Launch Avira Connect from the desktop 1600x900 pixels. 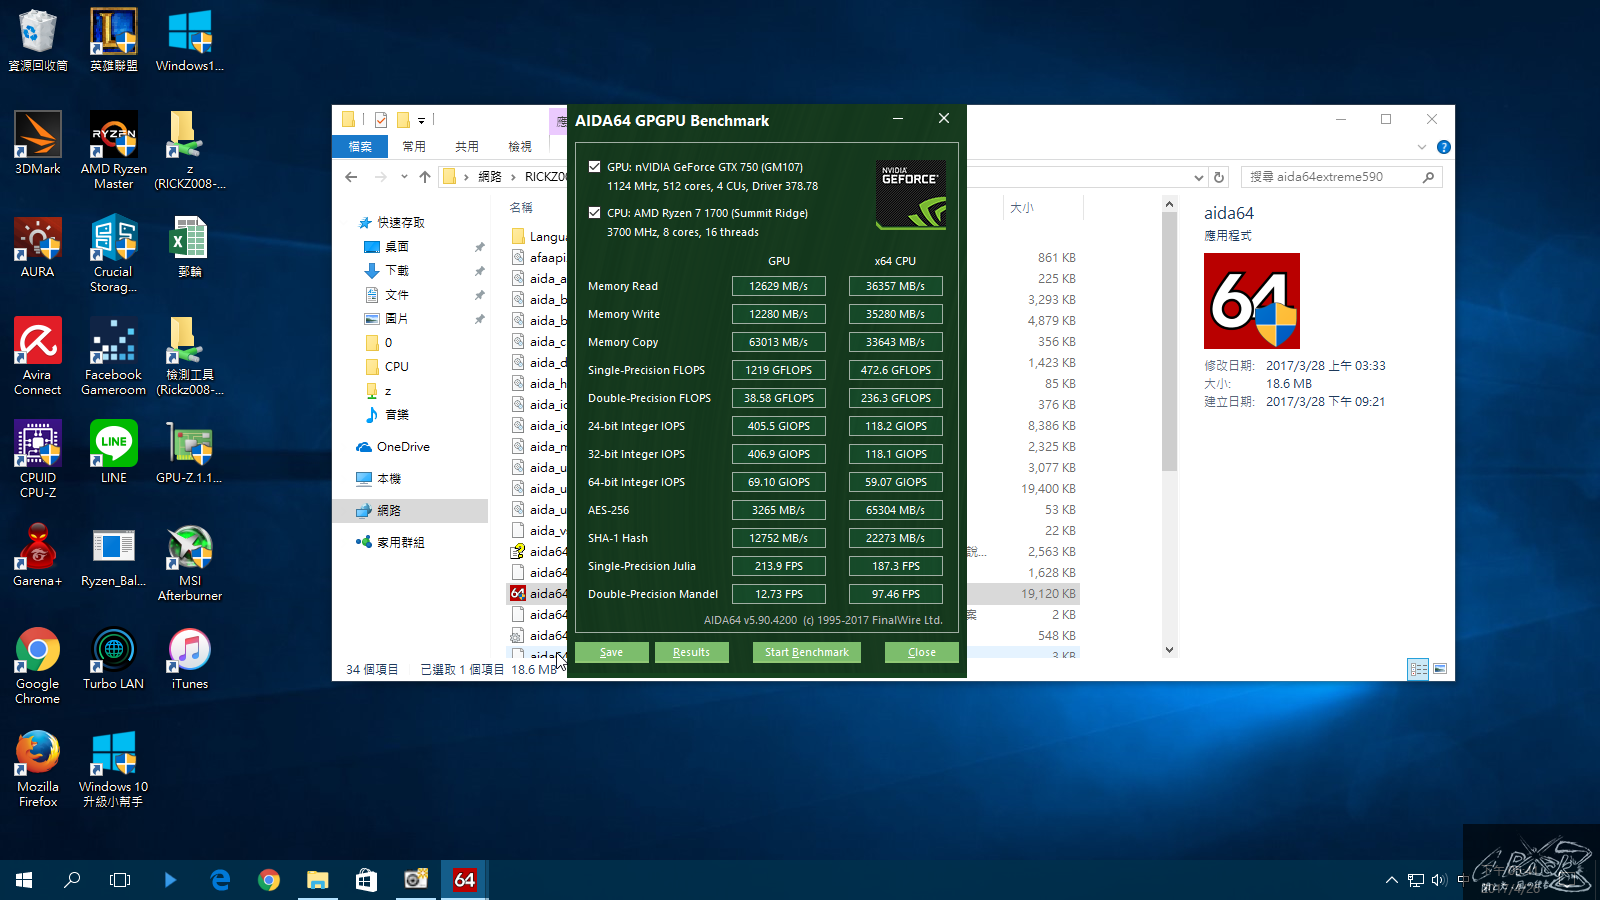[38, 357]
